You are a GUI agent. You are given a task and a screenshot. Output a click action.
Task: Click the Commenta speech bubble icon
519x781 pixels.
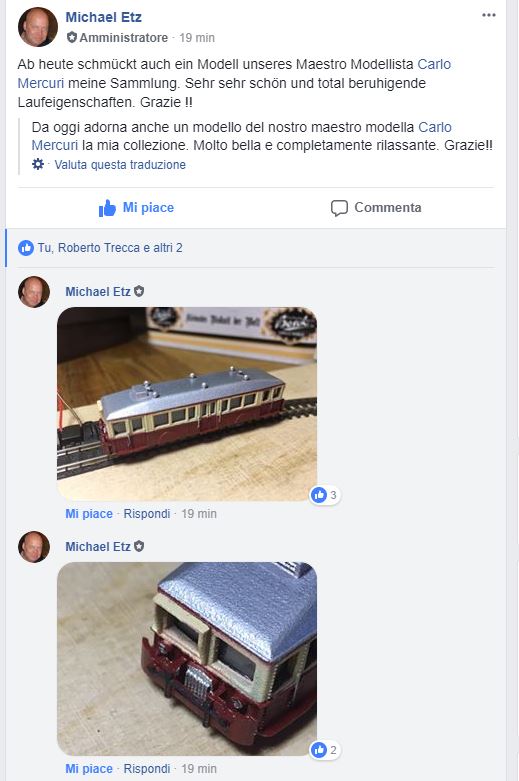click(x=339, y=208)
